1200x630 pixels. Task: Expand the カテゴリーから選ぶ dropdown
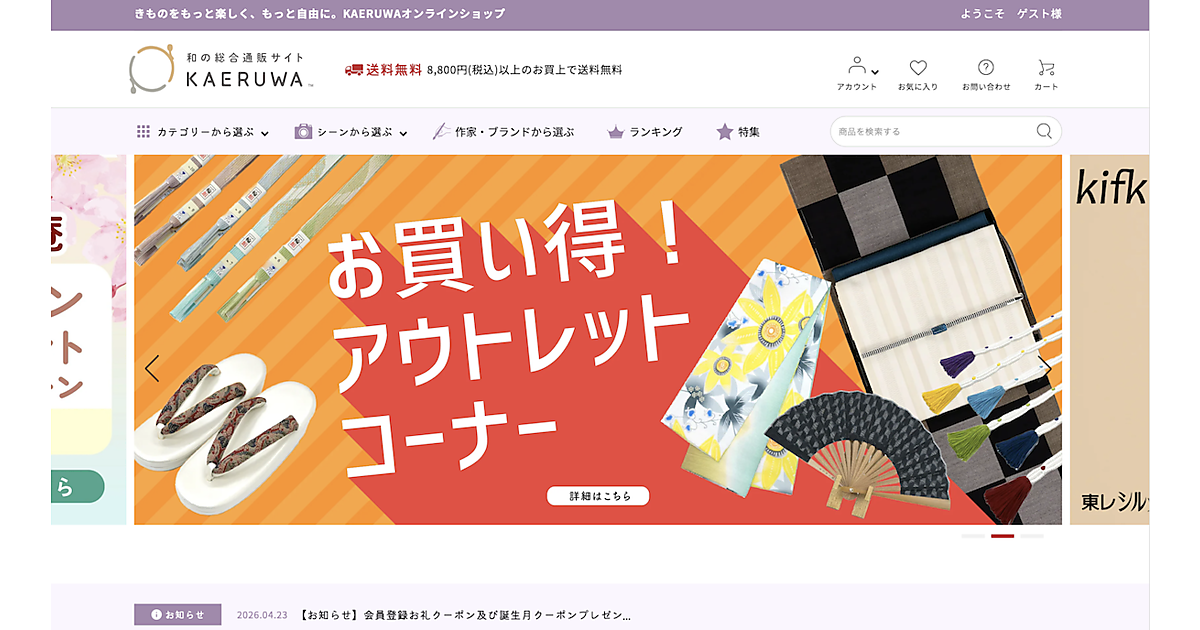point(203,132)
